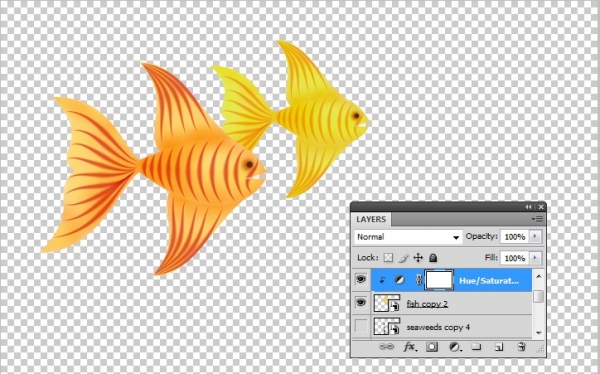Click the layers list scroll up arrow
The height and width of the screenshot is (374, 600).
tap(539, 276)
